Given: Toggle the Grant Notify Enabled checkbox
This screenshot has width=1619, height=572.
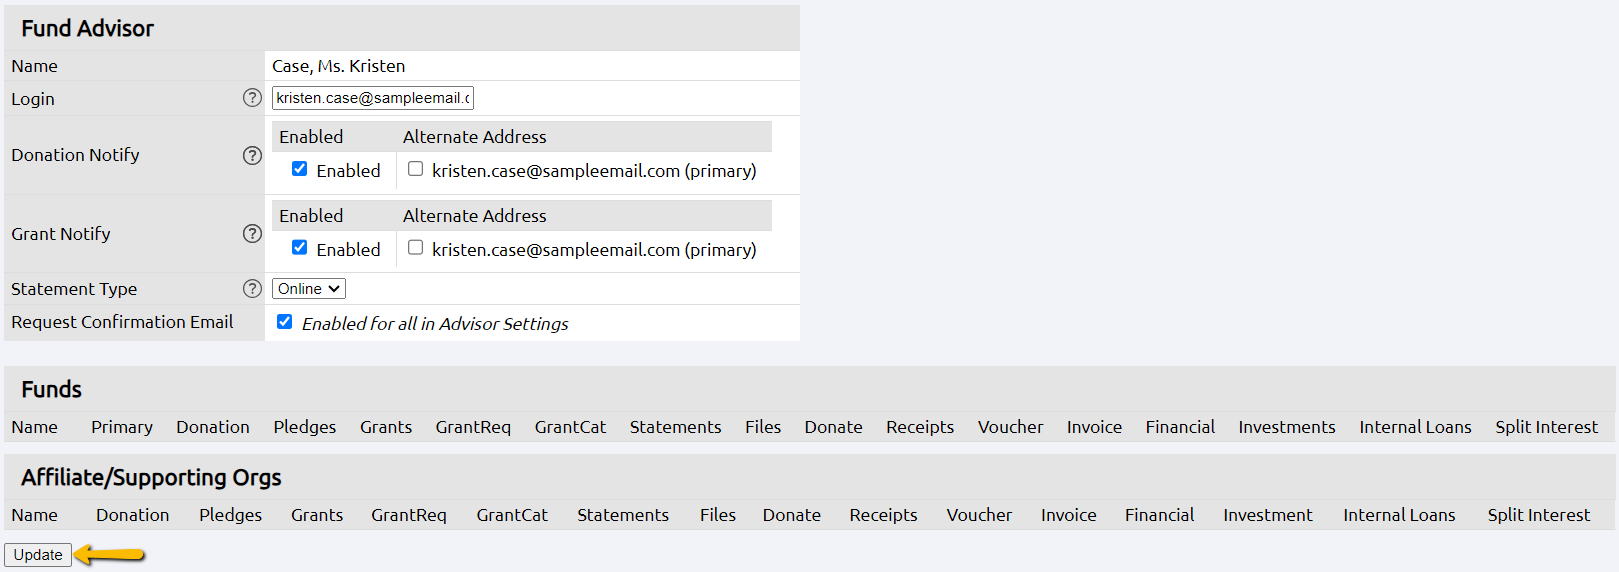Looking at the screenshot, I should tap(299, 248).
